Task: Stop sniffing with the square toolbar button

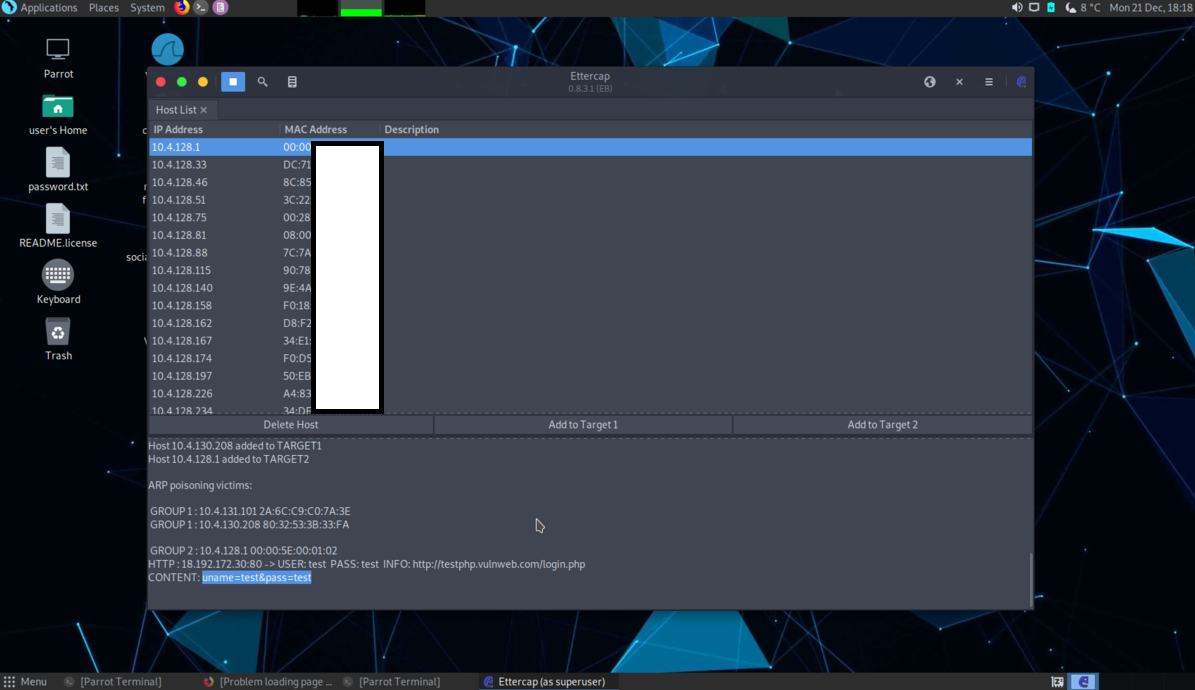Action: click(x=233, y=82)
